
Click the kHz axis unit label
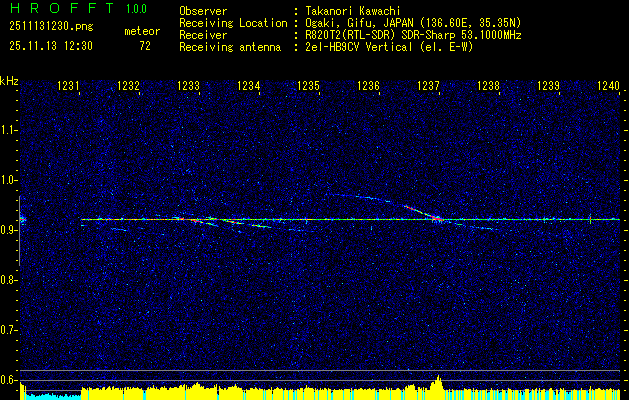coord(9,81)
